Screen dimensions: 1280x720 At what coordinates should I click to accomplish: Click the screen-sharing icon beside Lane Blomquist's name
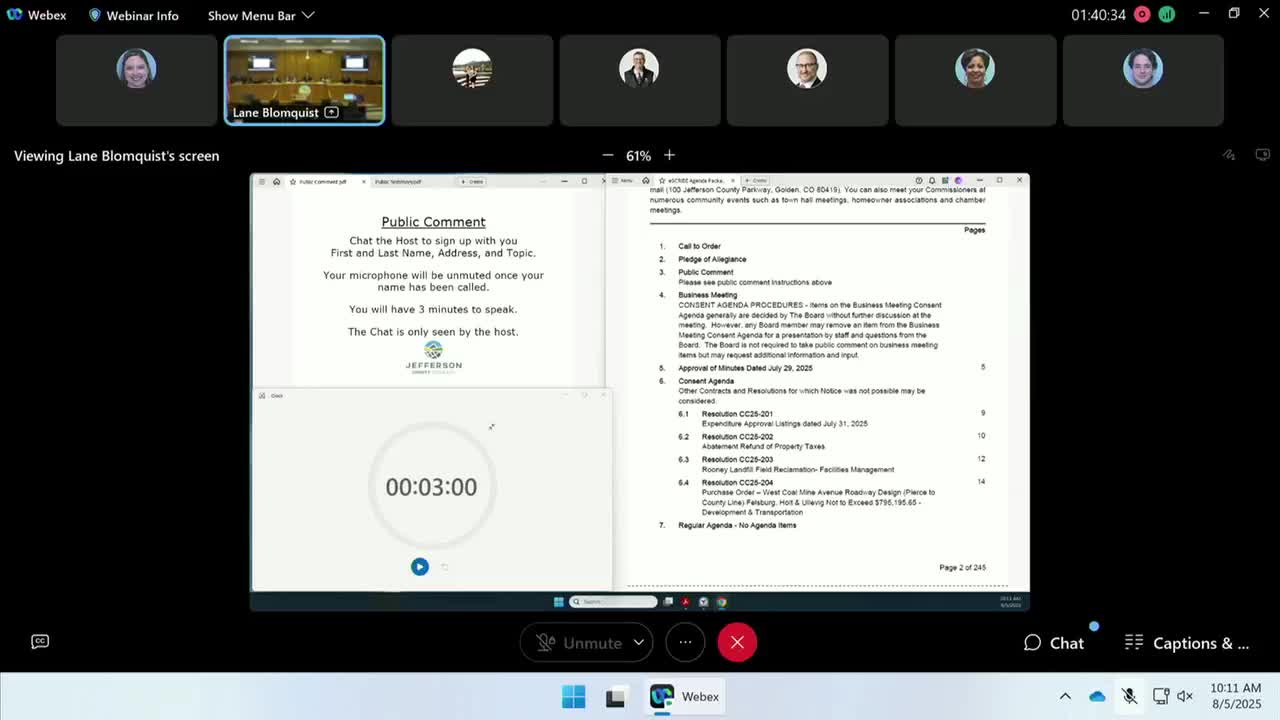pos(331,112)
